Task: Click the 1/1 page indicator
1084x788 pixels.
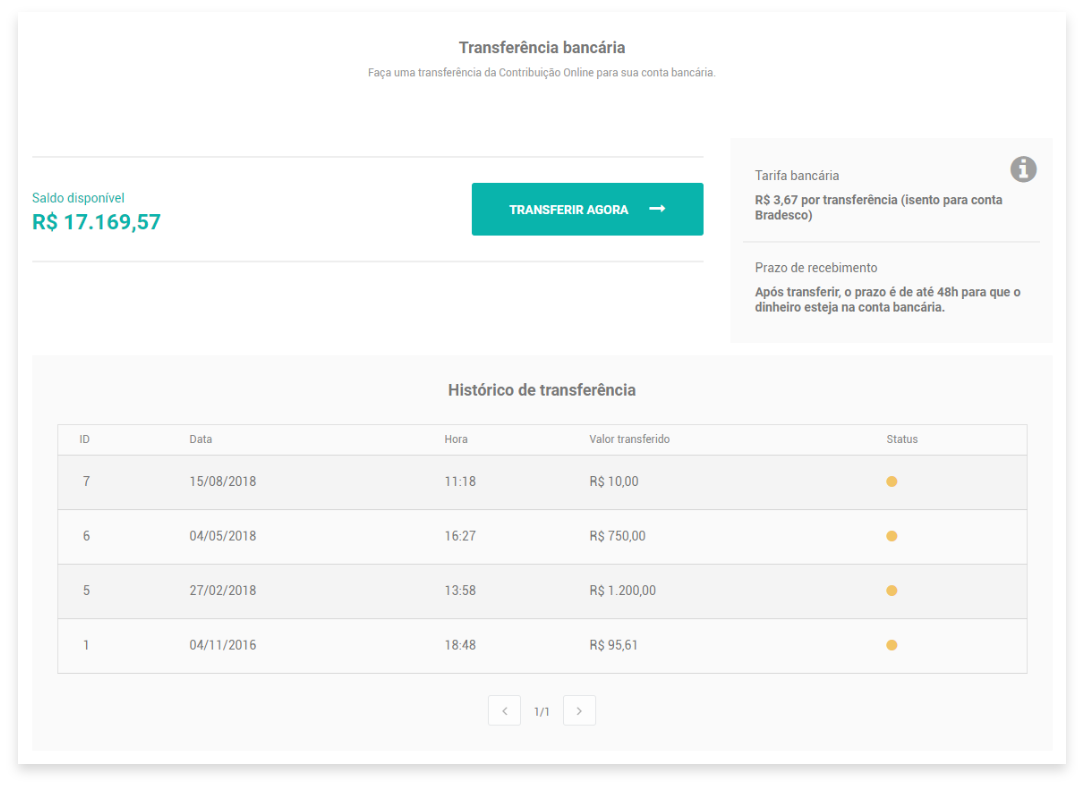Action: pos(542,712)
